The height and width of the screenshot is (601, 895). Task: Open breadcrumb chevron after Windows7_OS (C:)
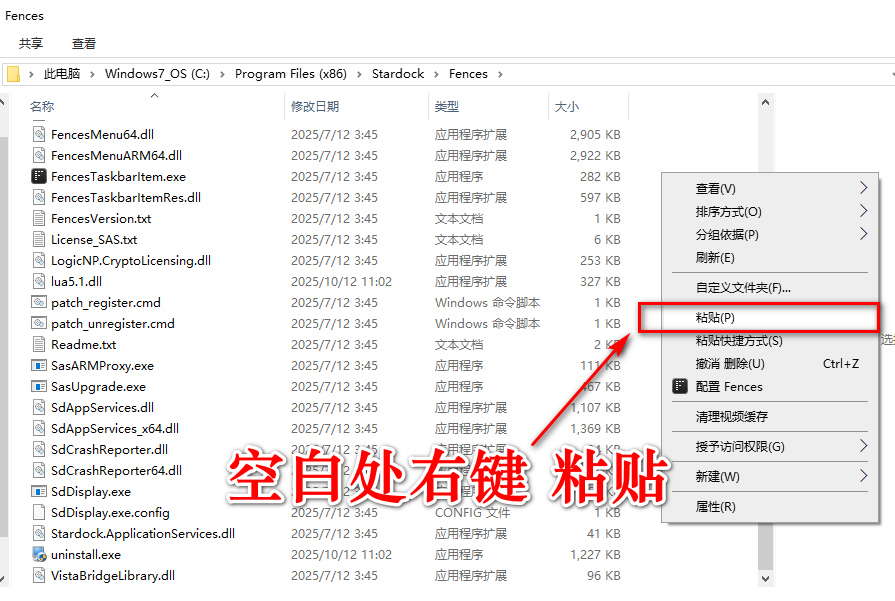coord(222,74)
